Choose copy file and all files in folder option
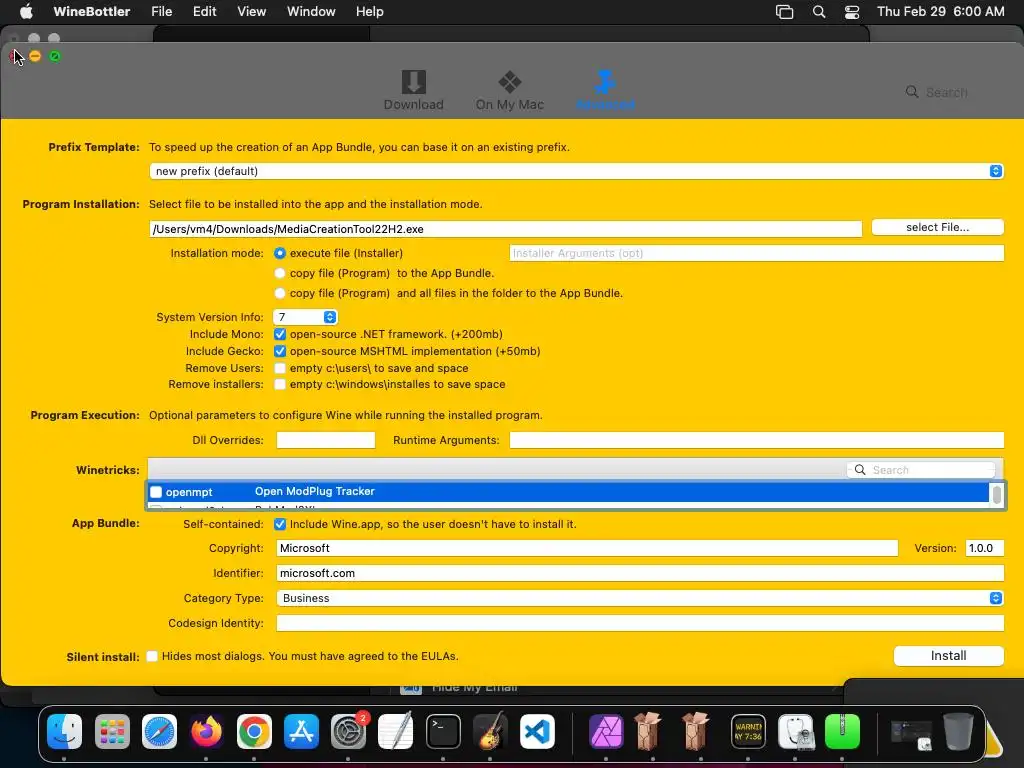This screenshot has width=1024, height=768. pyautogui.click(x=280, y=293)
